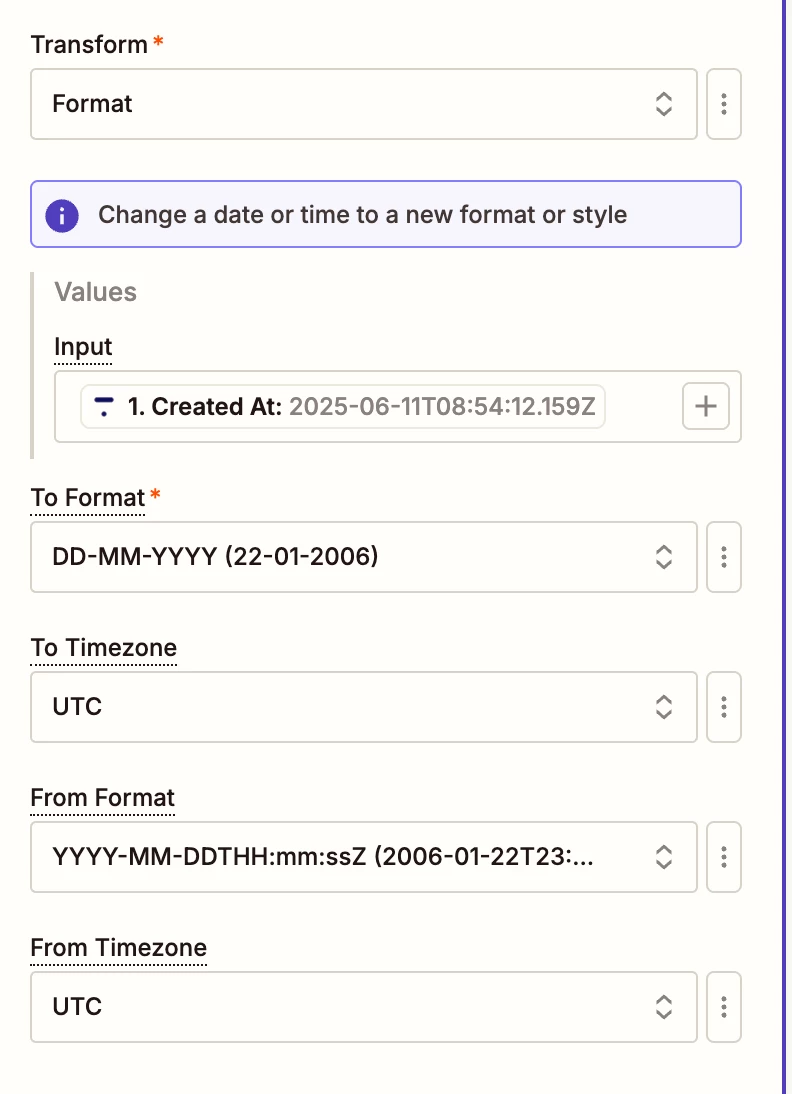Open the To Timezone dropdown
This screenshot has height=1094, width=792.
364,707
